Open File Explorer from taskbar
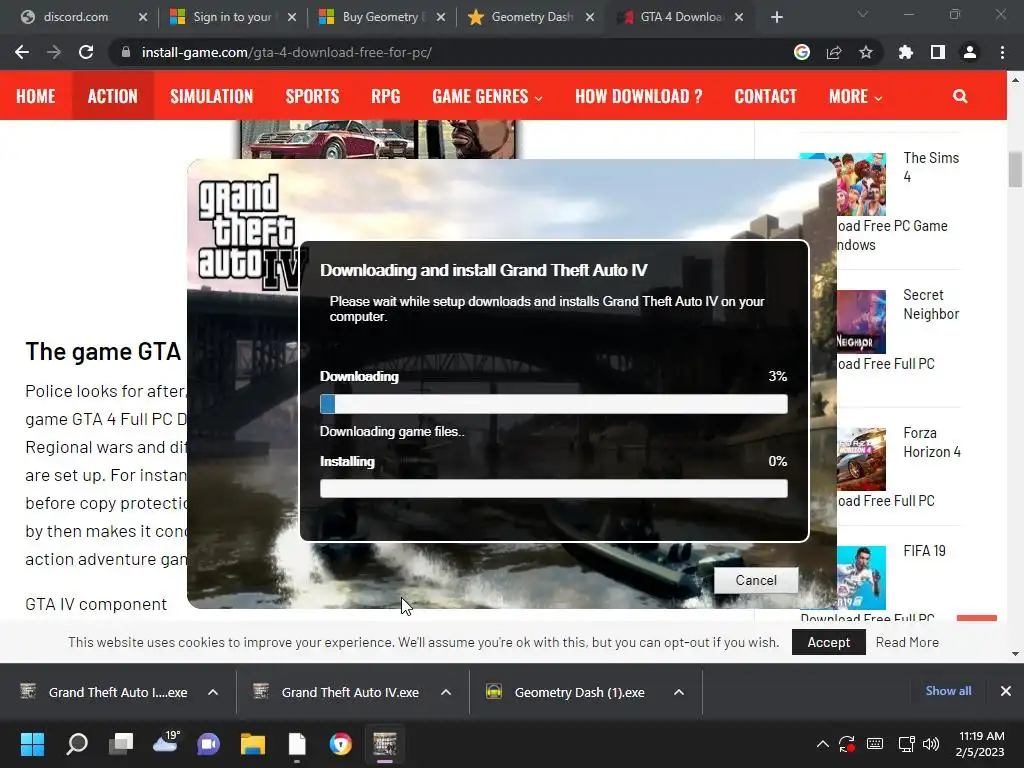 253,744
